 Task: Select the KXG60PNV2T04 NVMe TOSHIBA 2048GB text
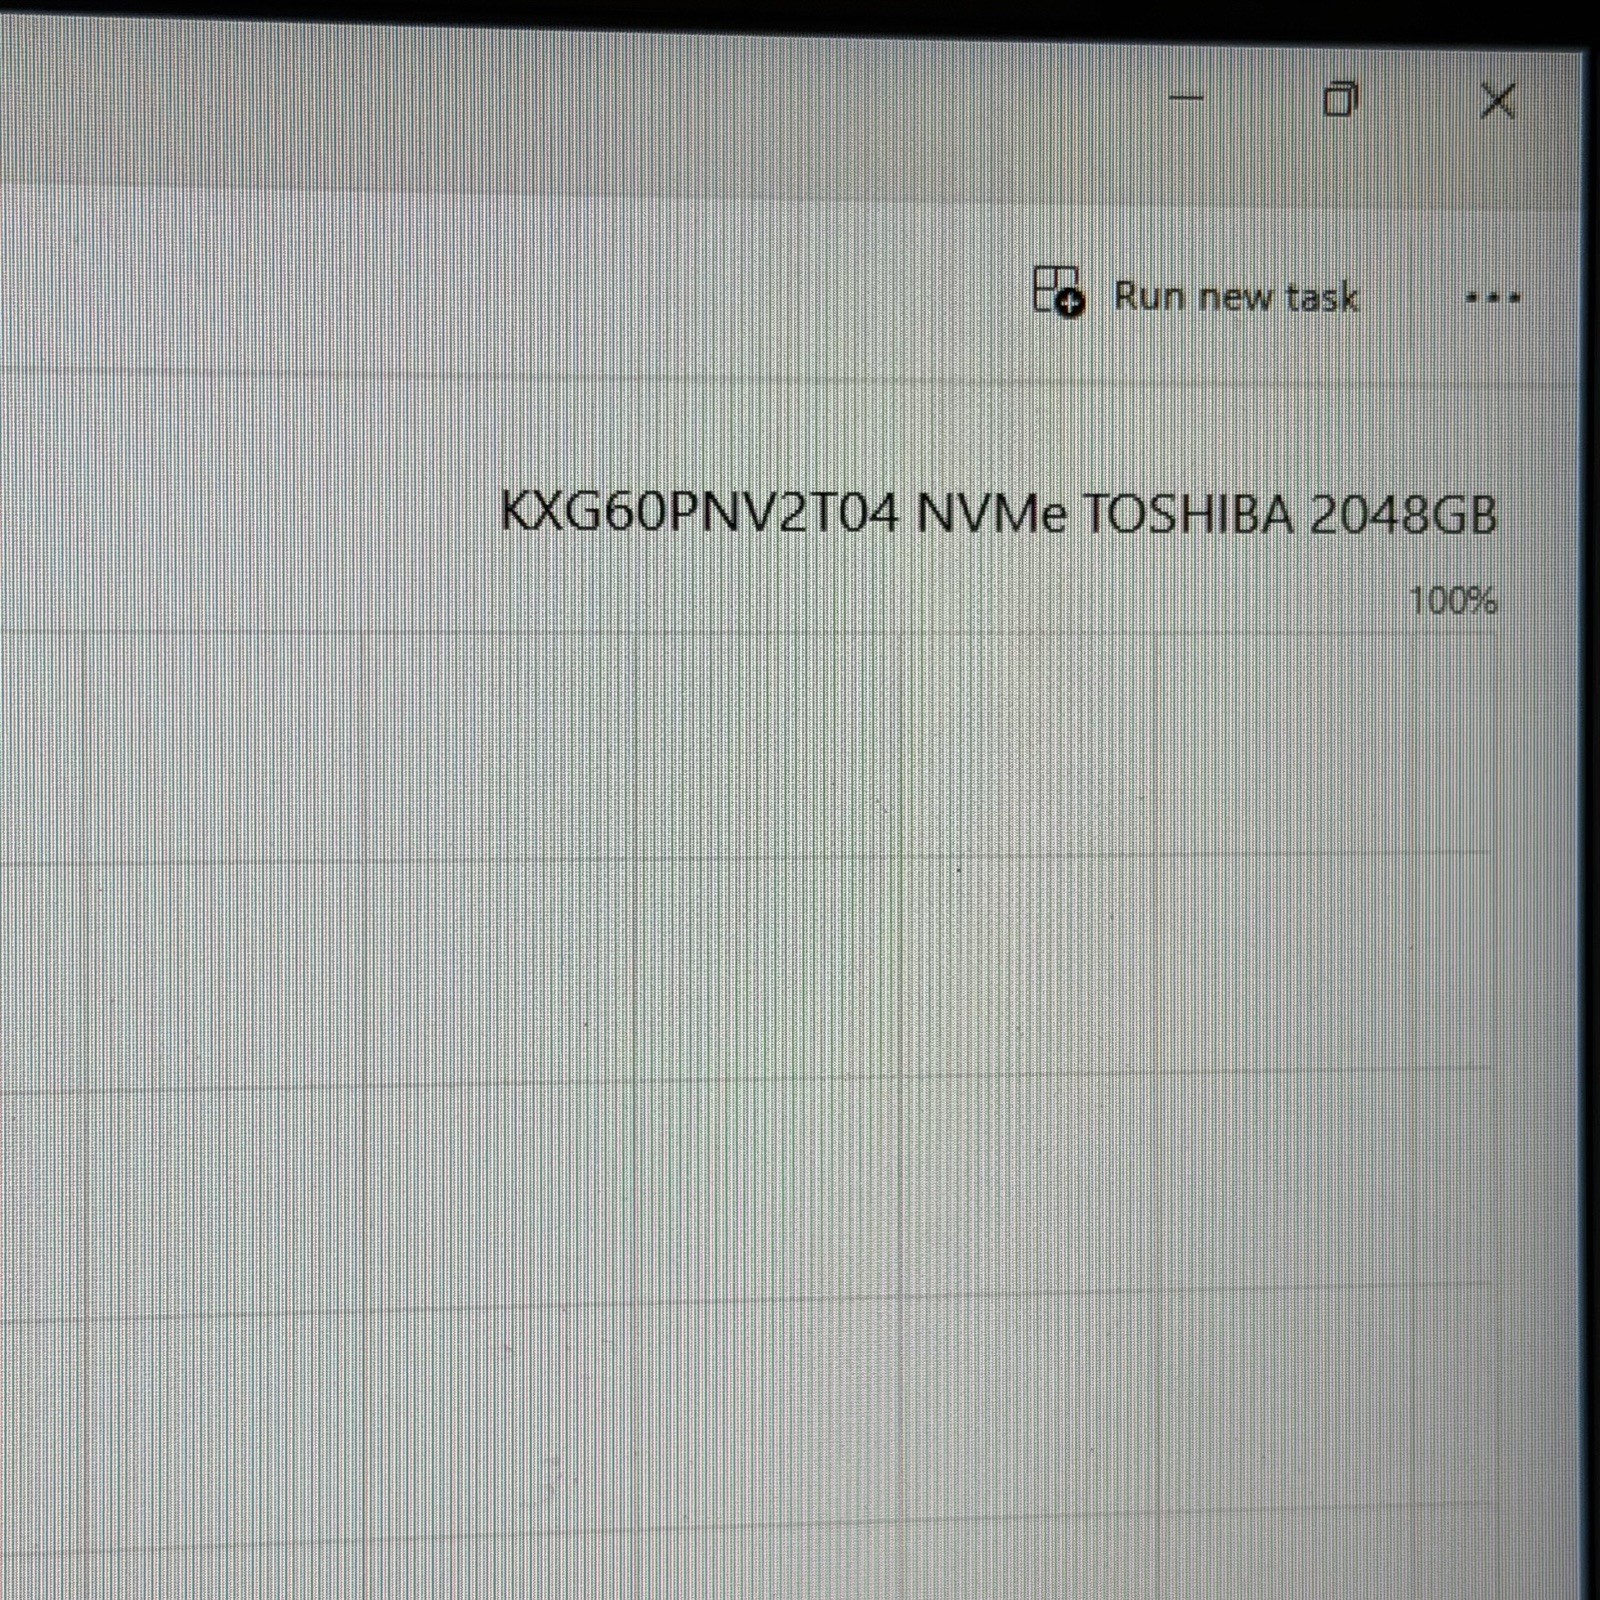[x=998, y=514]
